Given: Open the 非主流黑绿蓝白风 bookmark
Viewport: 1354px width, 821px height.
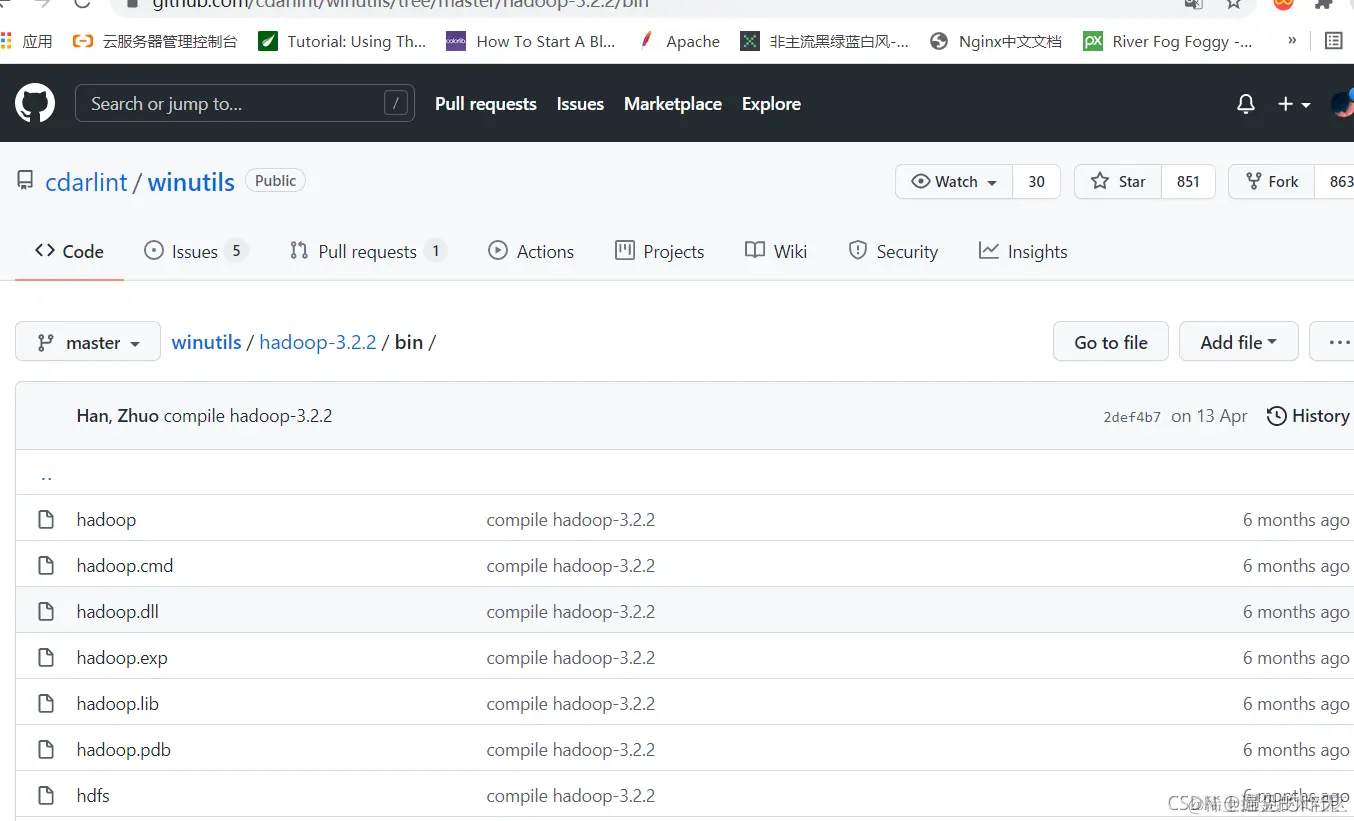Looking at the screenshot, I should point(825,41).
